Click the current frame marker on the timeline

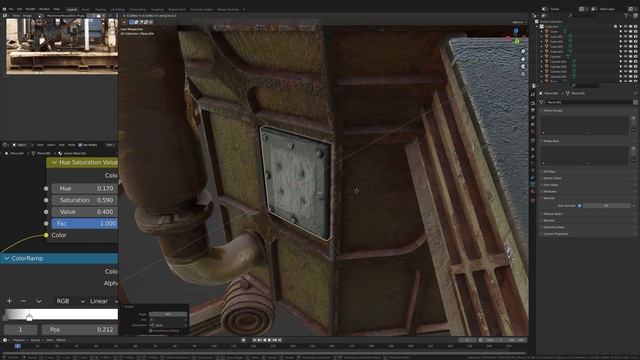[x=18, y=346]
